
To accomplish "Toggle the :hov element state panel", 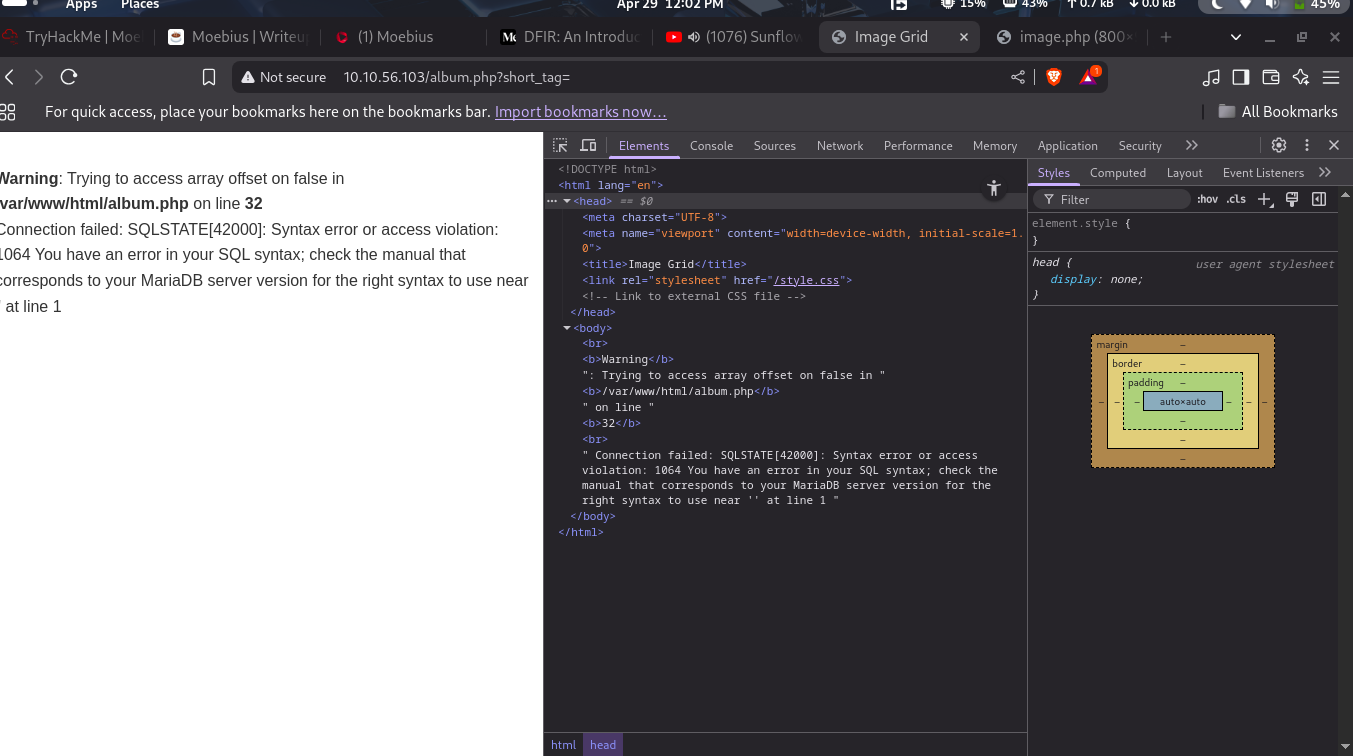I will click(x=1208, y=199).
